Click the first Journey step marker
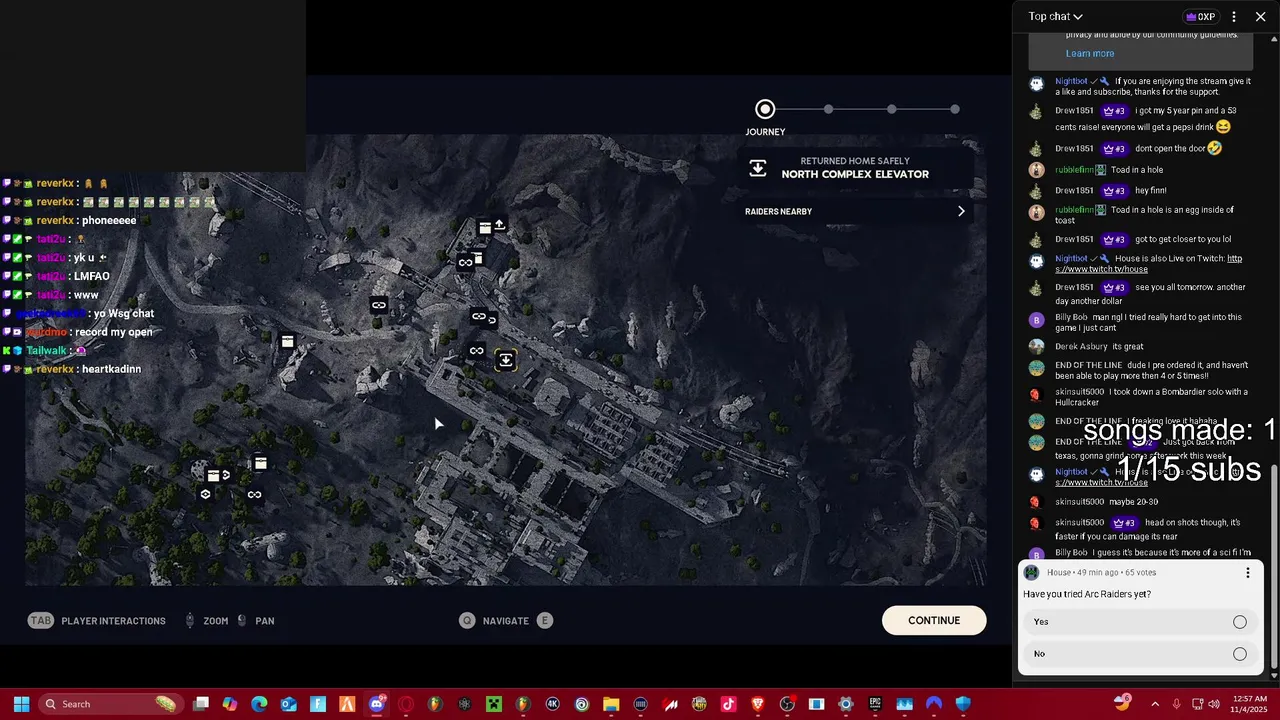Viewport: 1280px width, 720px height. pos(765,109)
